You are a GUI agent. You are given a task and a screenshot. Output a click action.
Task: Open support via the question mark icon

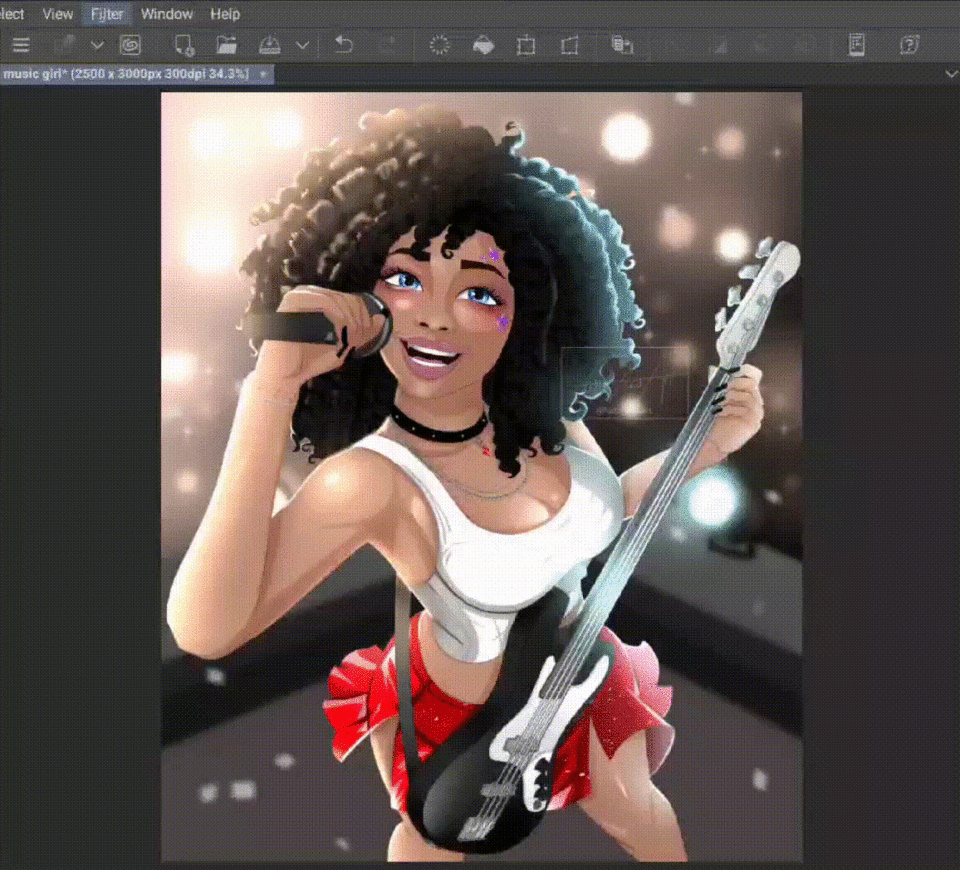point(909,45)
